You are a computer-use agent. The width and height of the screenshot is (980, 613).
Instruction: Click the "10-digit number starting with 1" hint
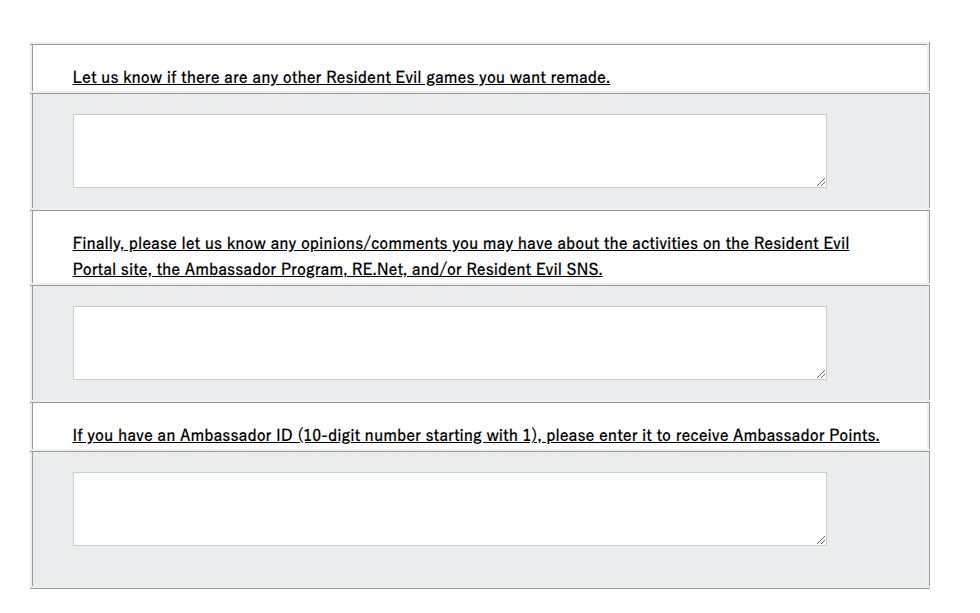(418, 436)
